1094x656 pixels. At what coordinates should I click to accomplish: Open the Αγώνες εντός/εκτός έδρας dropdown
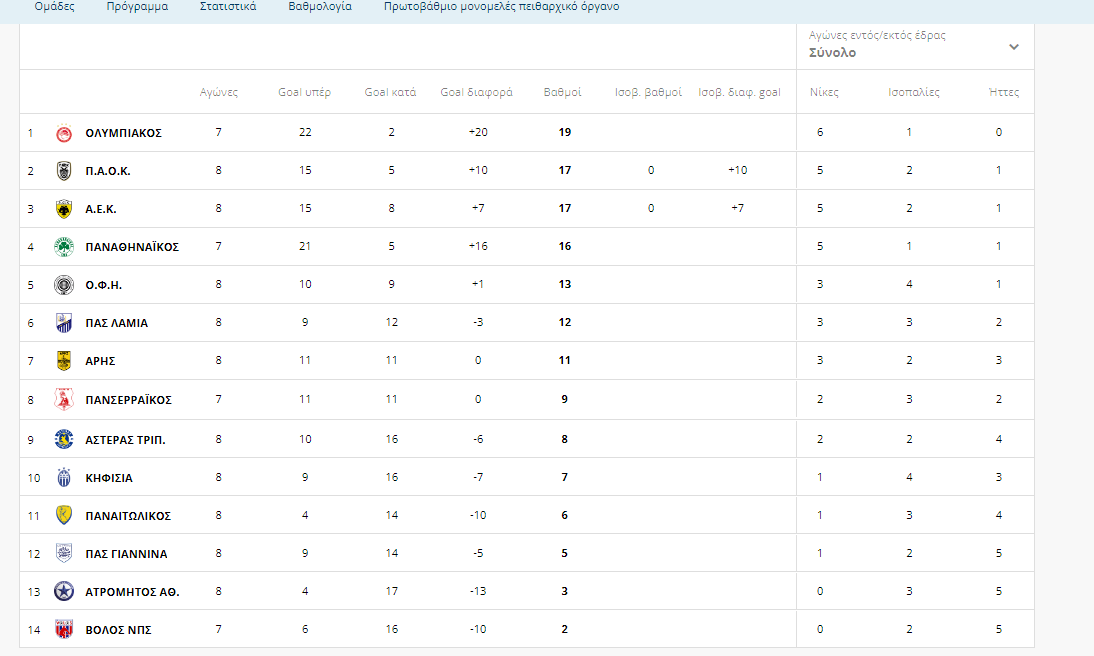pyautogui.click(x=915, y=46)
